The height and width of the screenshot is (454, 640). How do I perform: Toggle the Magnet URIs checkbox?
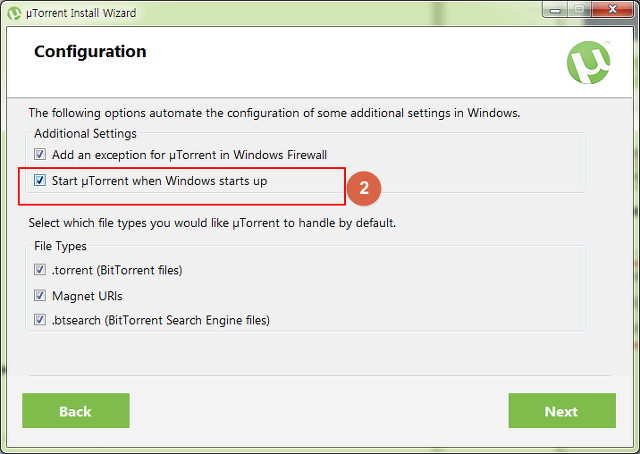point(40,295)
